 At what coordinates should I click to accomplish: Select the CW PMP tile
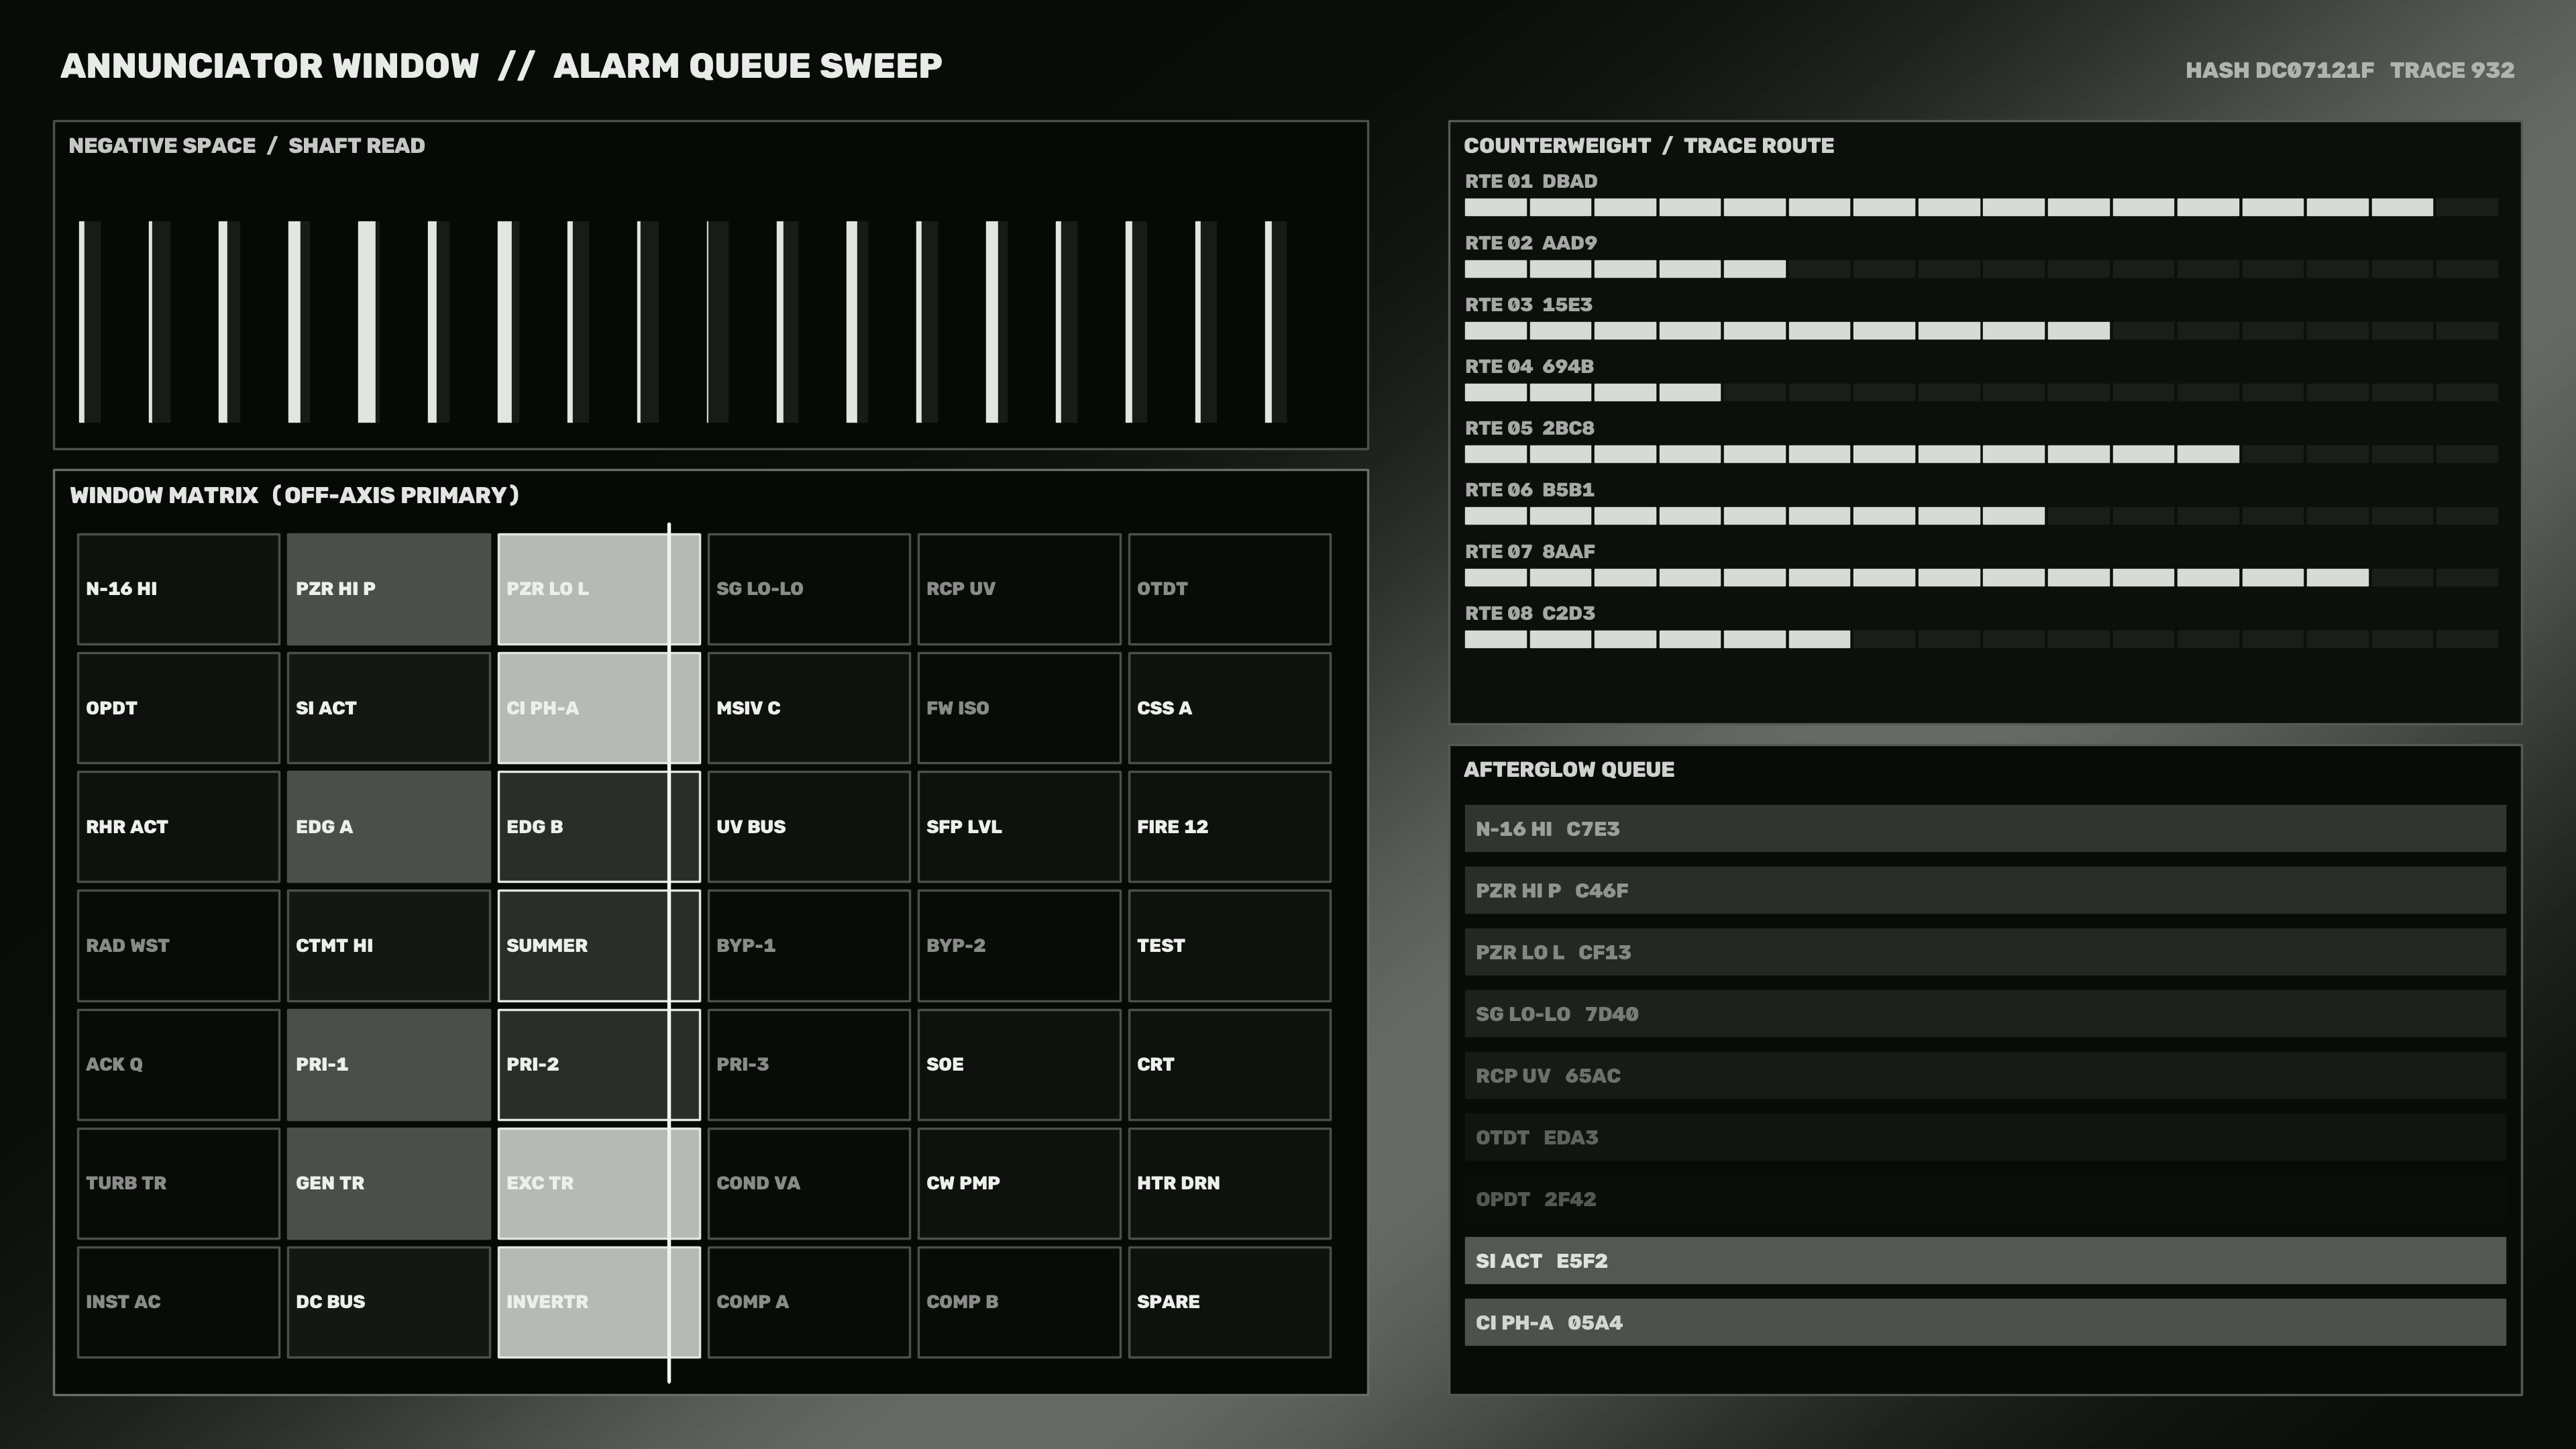[1019, 1183]
